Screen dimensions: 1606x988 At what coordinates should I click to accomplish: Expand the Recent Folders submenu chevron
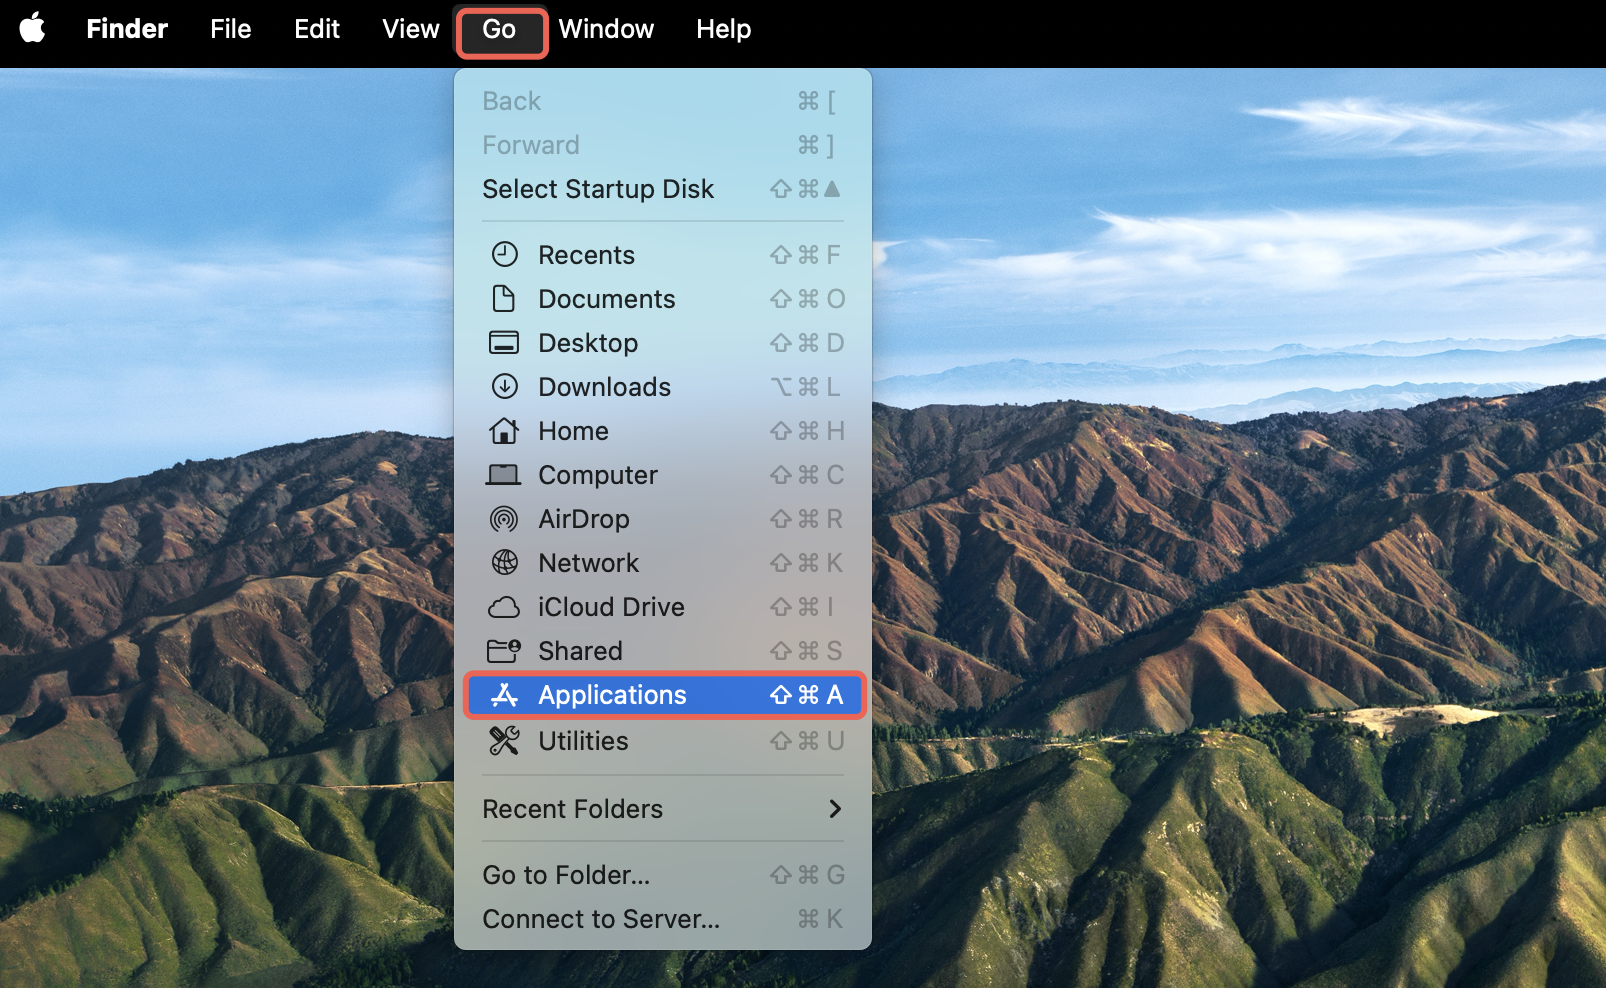click(835, 808)
